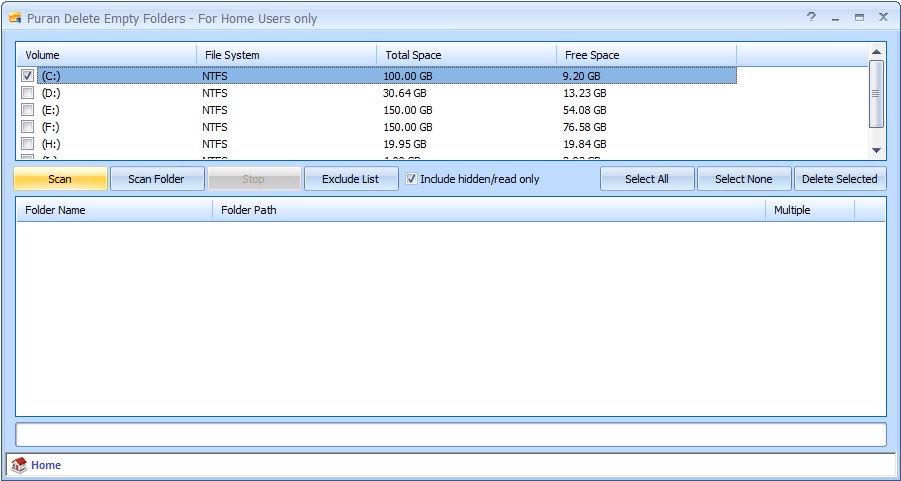Enable the F: drive checkbox

pyautogui.click(x=27, y=127)
